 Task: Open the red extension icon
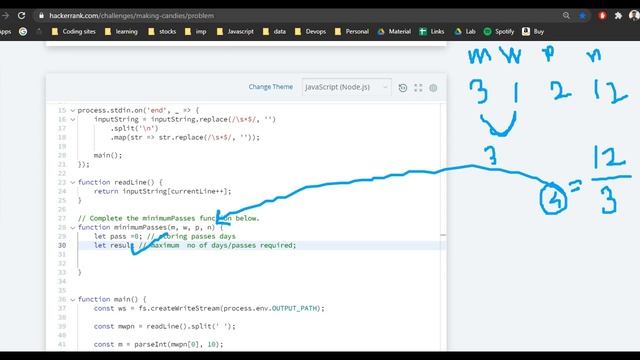tap(602, 16)
